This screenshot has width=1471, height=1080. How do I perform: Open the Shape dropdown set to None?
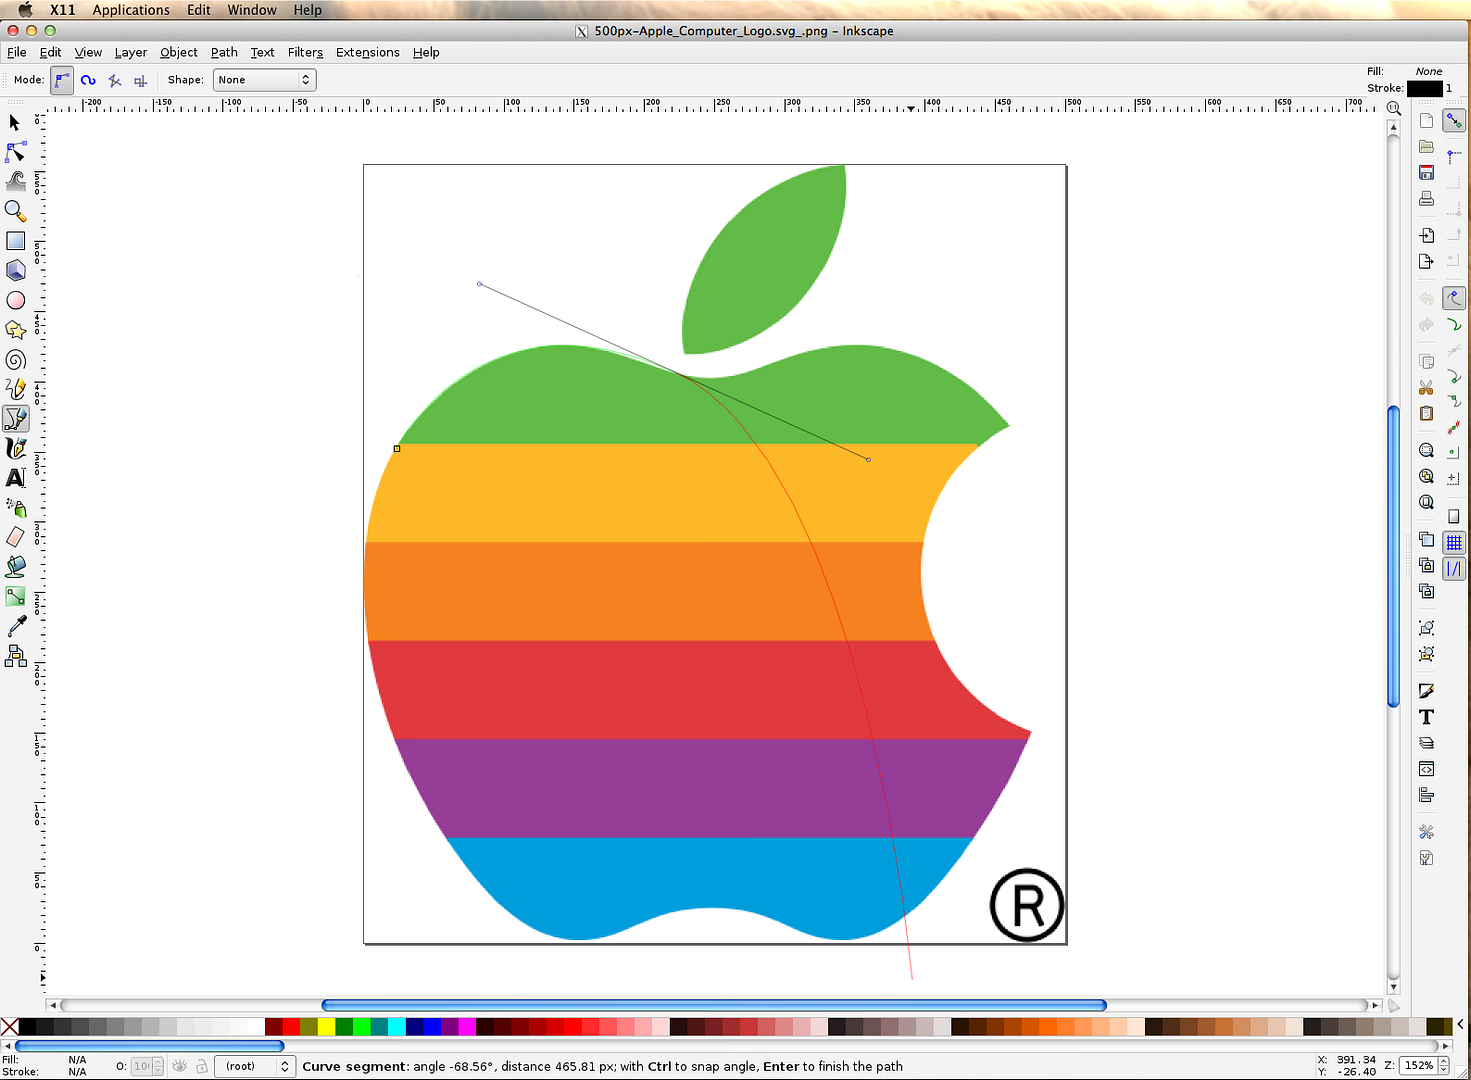tap(264, 80)
